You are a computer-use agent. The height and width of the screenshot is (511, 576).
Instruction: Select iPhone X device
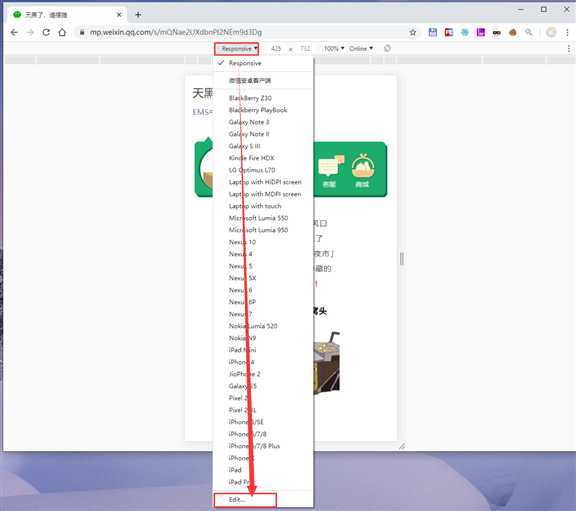263,458
